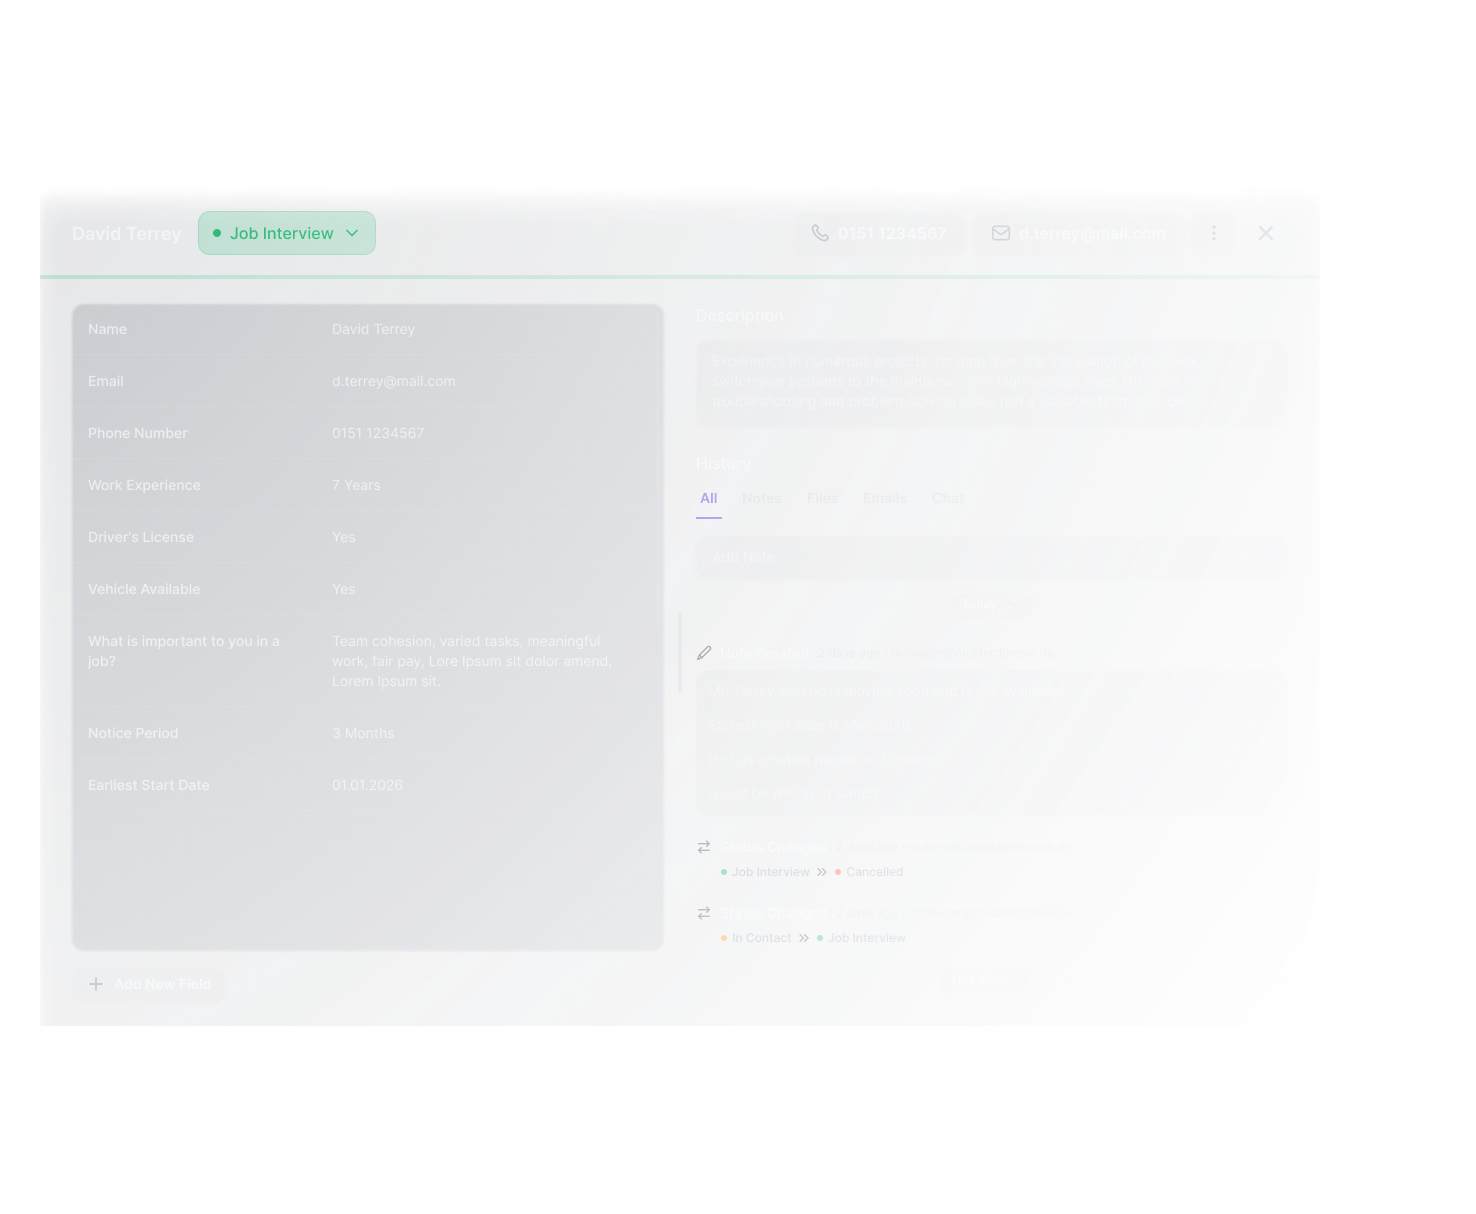
Task: Click the swap icon for the Cancelled status change
Action: 704,847
